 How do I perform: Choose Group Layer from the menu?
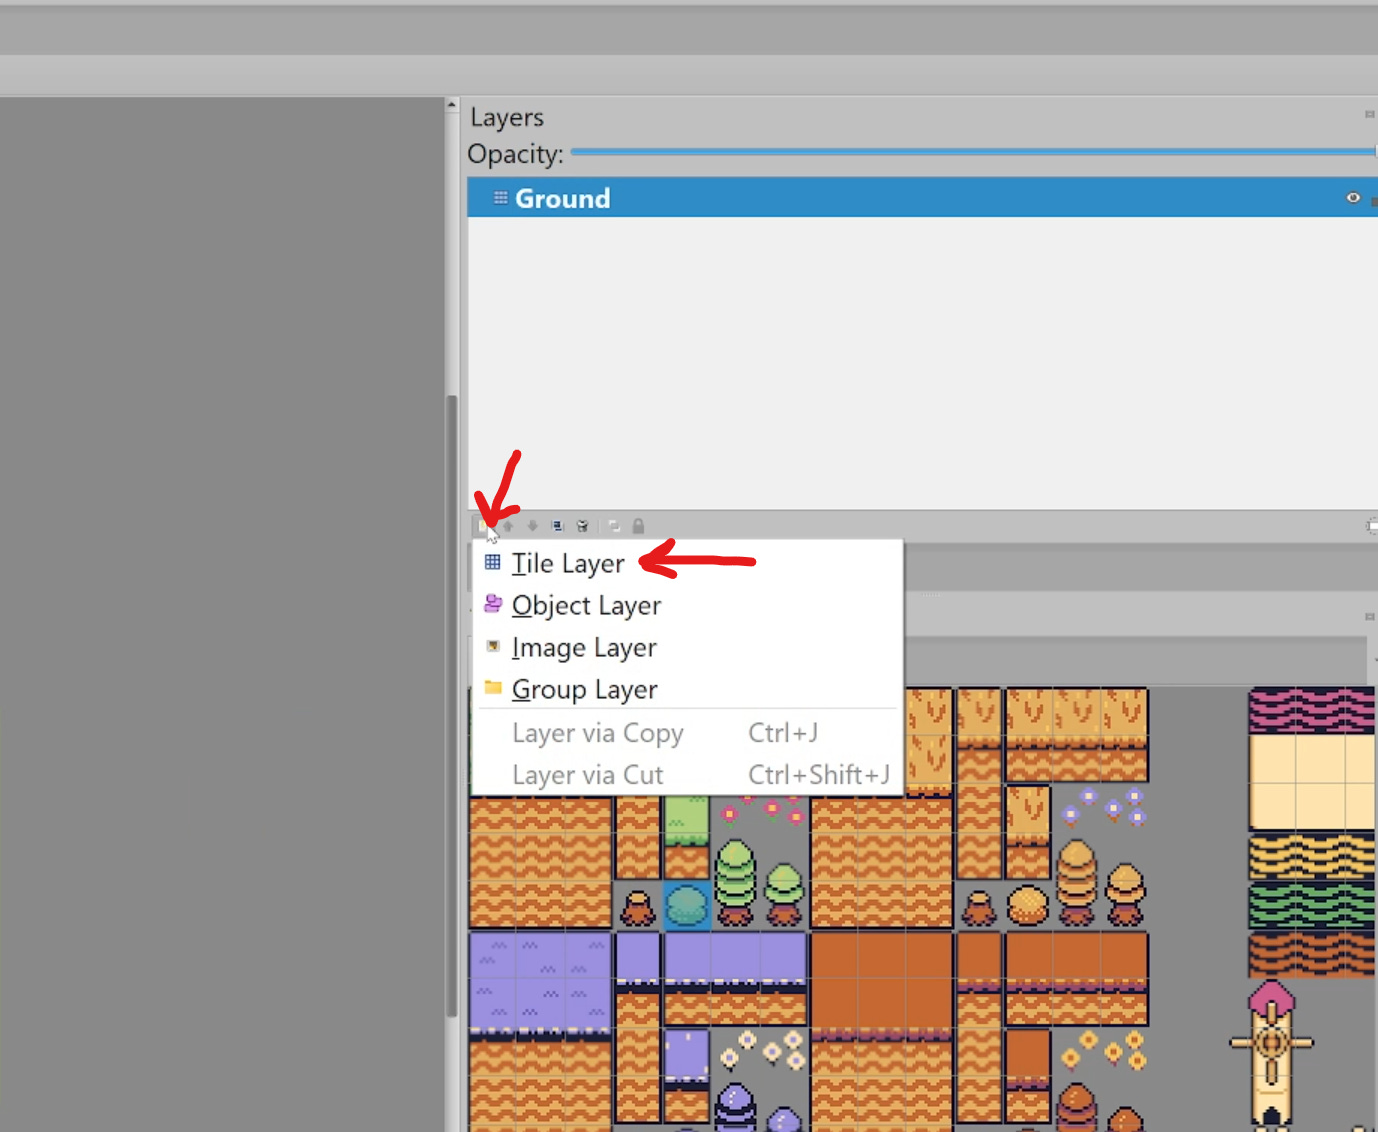click(583, 689)
